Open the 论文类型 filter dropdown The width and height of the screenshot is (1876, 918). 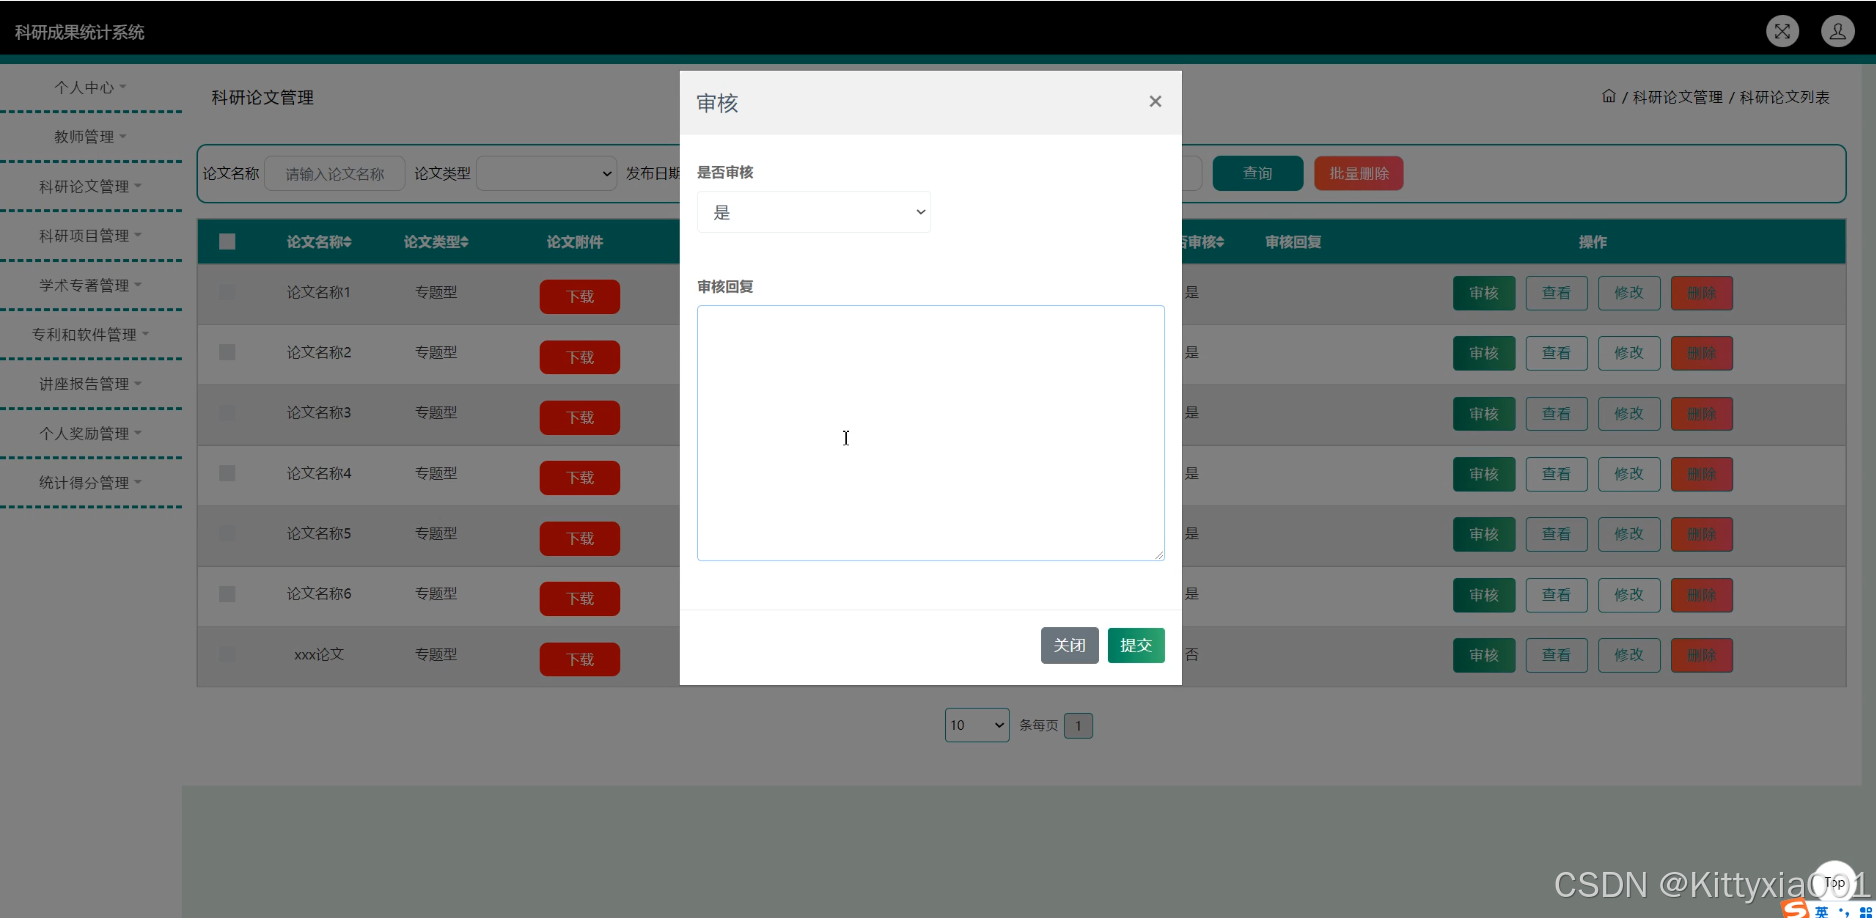coord(547,173)
